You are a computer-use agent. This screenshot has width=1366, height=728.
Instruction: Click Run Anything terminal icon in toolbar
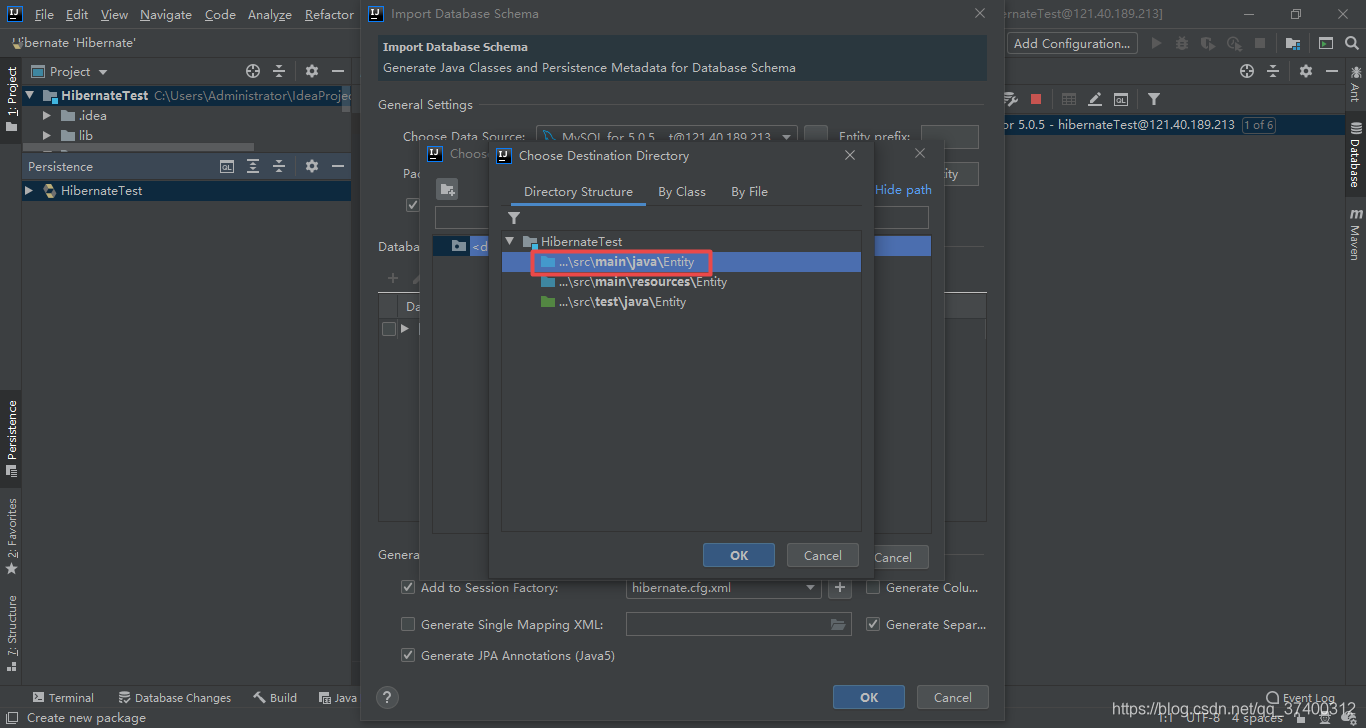[1326, 44]
